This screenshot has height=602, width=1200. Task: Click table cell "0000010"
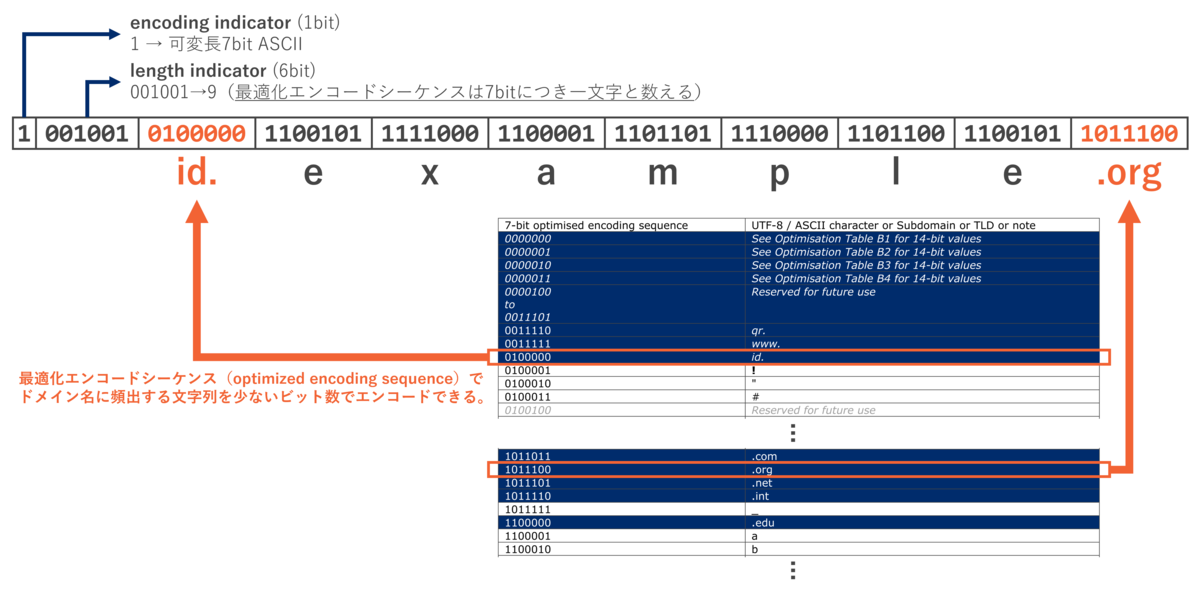(x=526, y=265)
